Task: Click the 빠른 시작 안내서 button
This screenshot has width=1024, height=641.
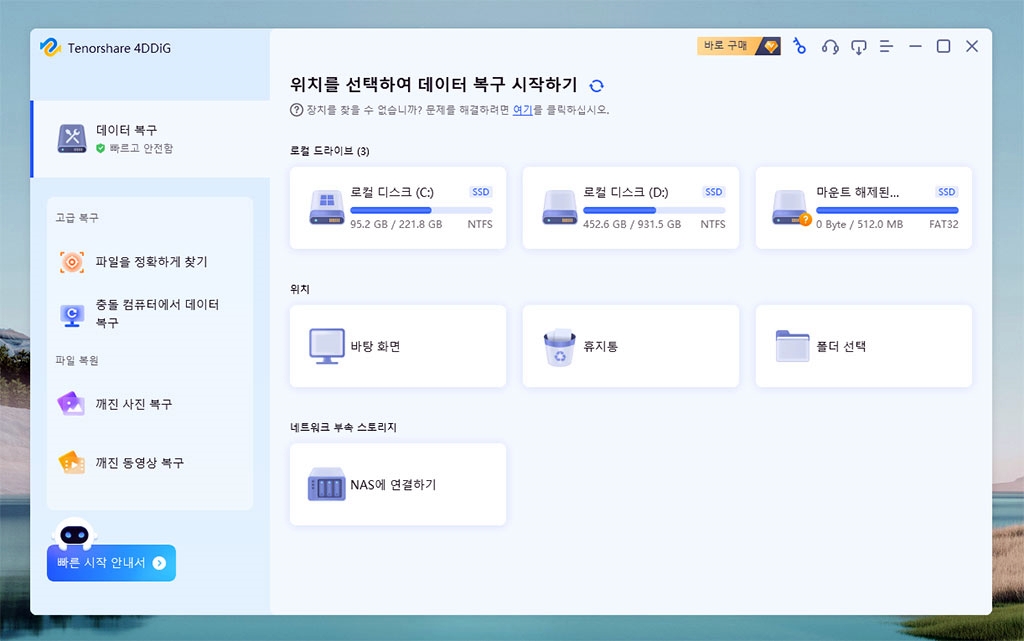Action: pos(111,563)
